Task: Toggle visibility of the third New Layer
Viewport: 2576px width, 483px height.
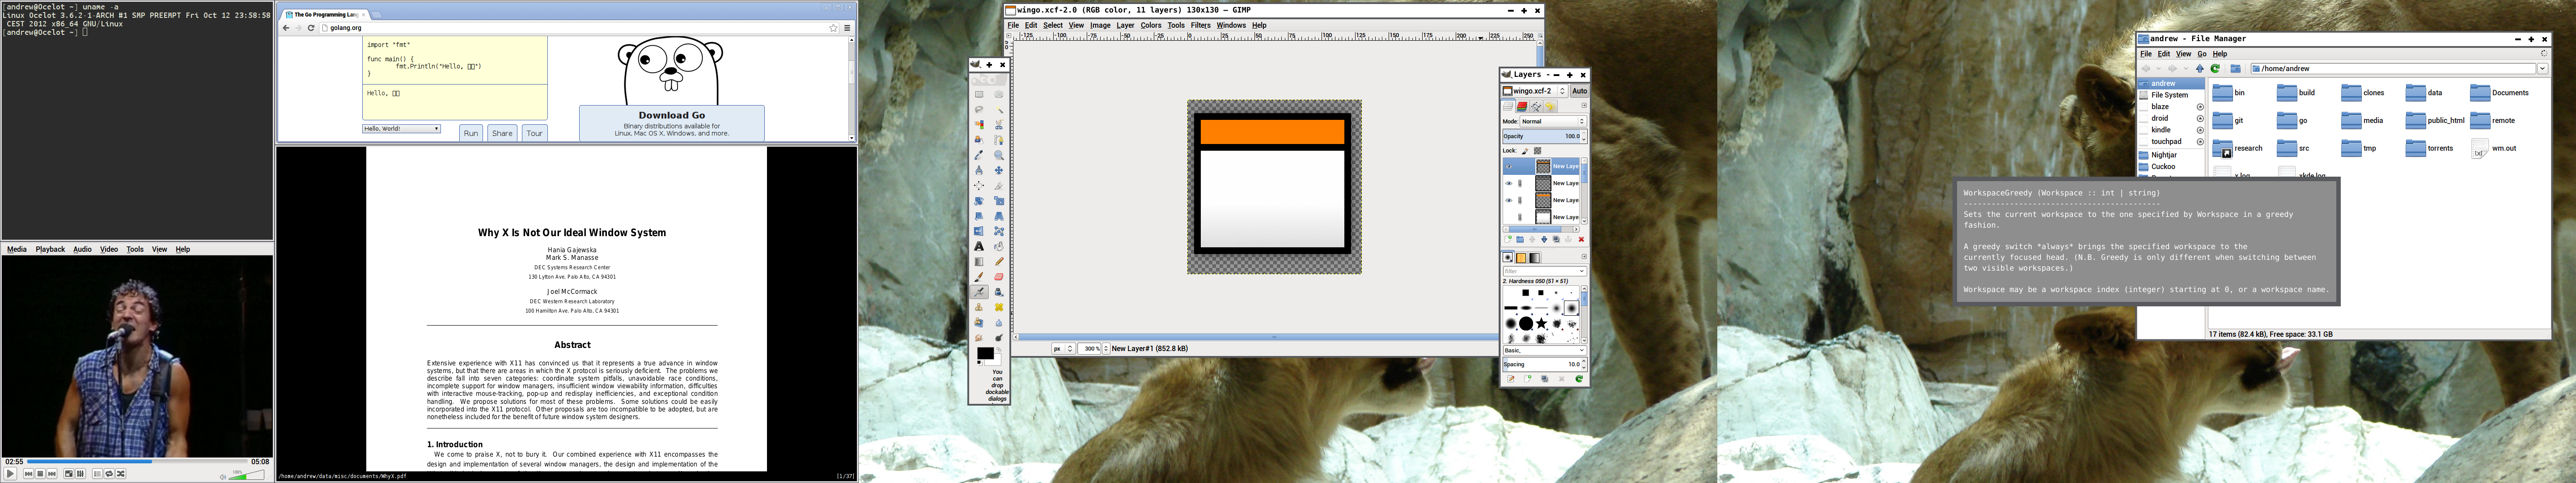Action: click(1509, 200)
